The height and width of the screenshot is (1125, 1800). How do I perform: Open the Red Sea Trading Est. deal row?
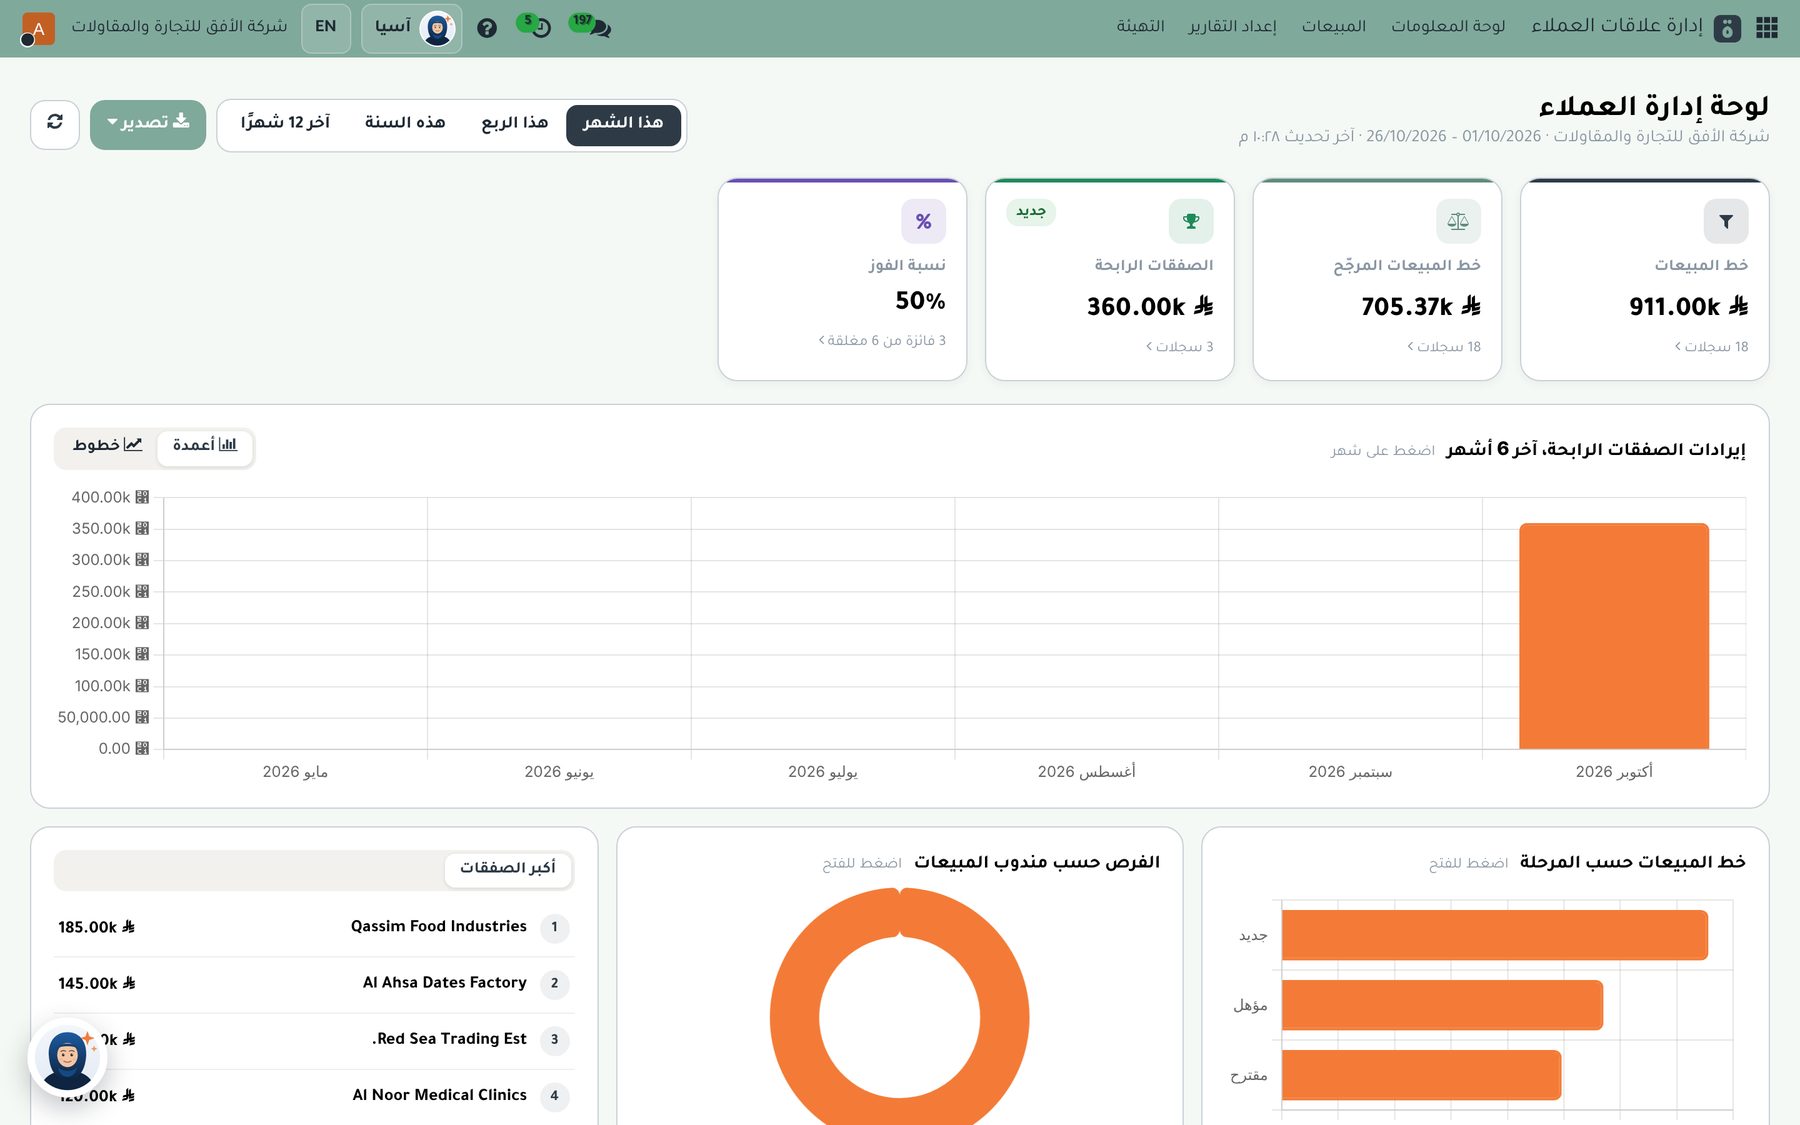[x=314, y=1040]
